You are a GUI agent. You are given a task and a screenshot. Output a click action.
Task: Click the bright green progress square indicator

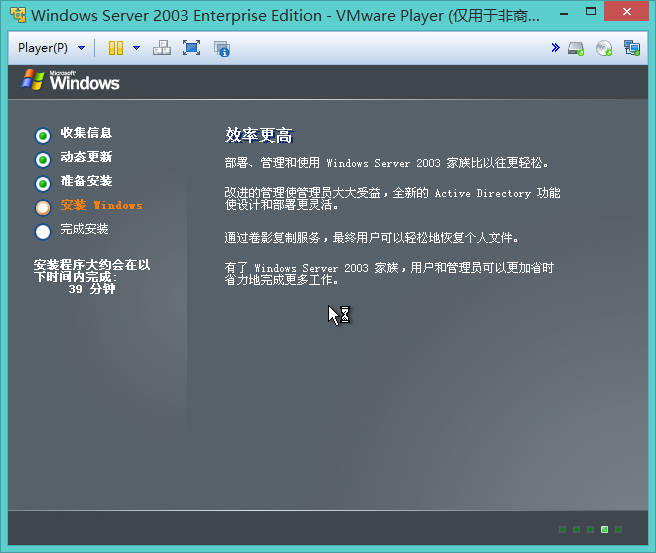point(604,530)
